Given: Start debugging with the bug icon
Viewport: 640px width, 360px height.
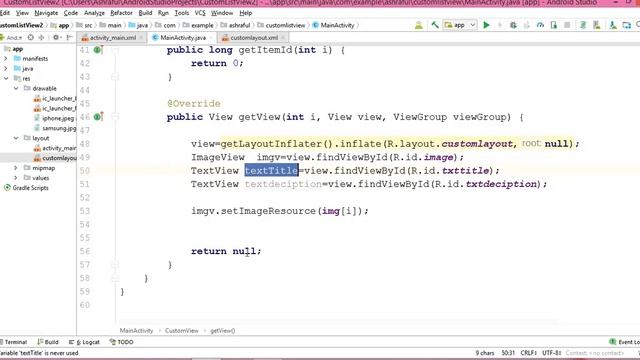Looking at the screenshot, I should point(513,25).
